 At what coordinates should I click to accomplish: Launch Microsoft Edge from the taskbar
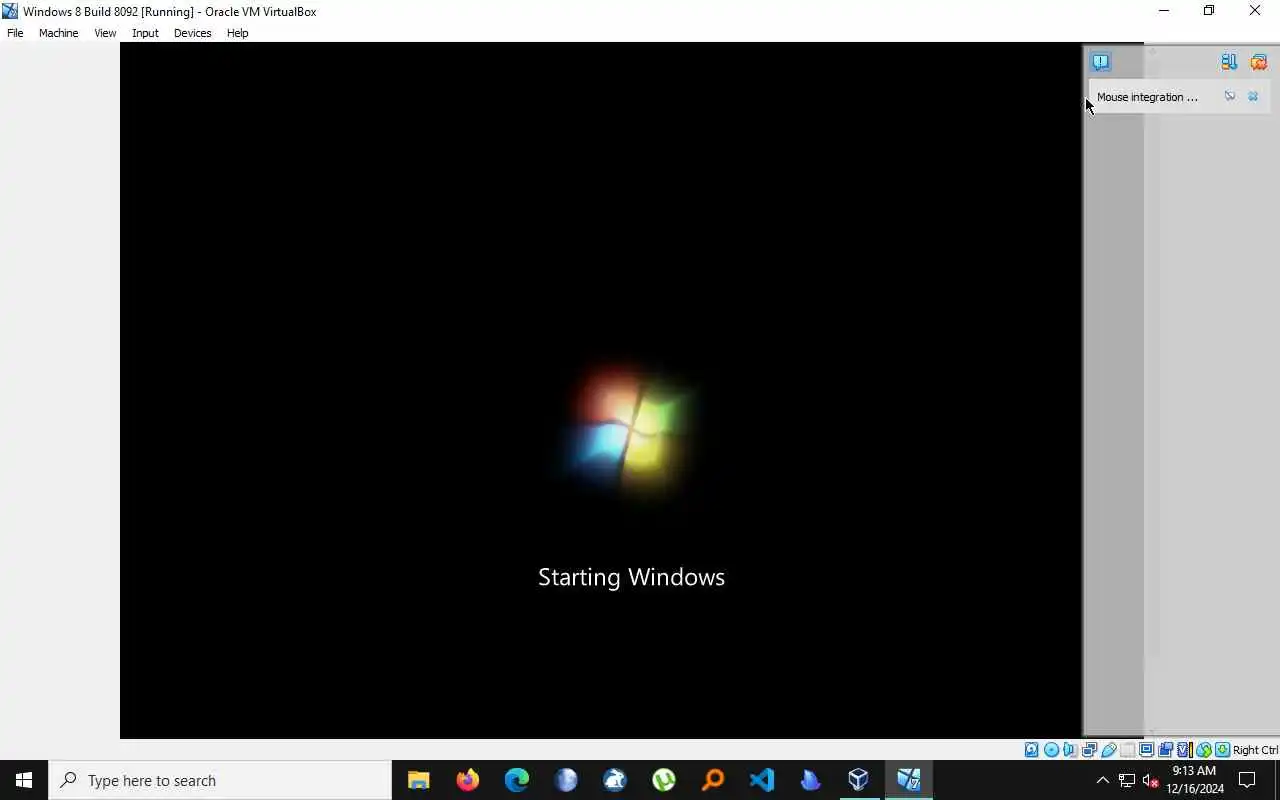tap(516, 780)
